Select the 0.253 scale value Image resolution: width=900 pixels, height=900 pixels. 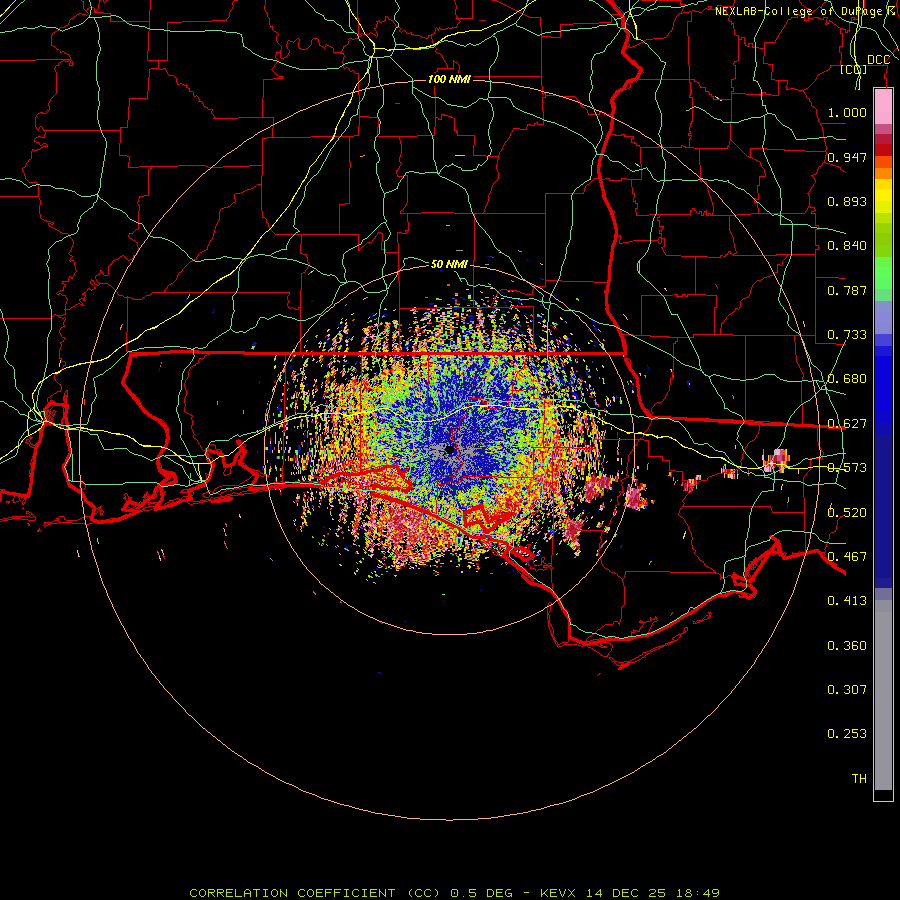(847, 734)
